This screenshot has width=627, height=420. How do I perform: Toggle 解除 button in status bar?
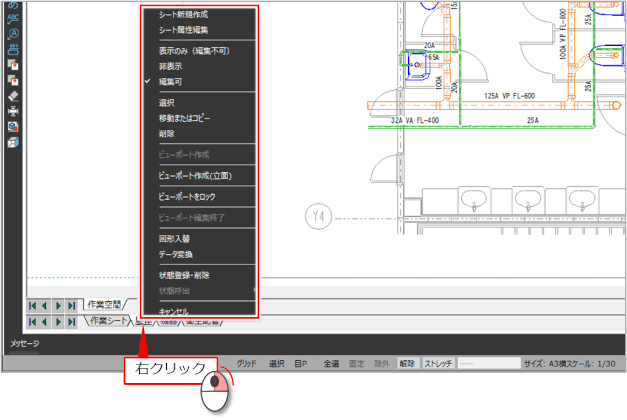[x=407, y=364]
